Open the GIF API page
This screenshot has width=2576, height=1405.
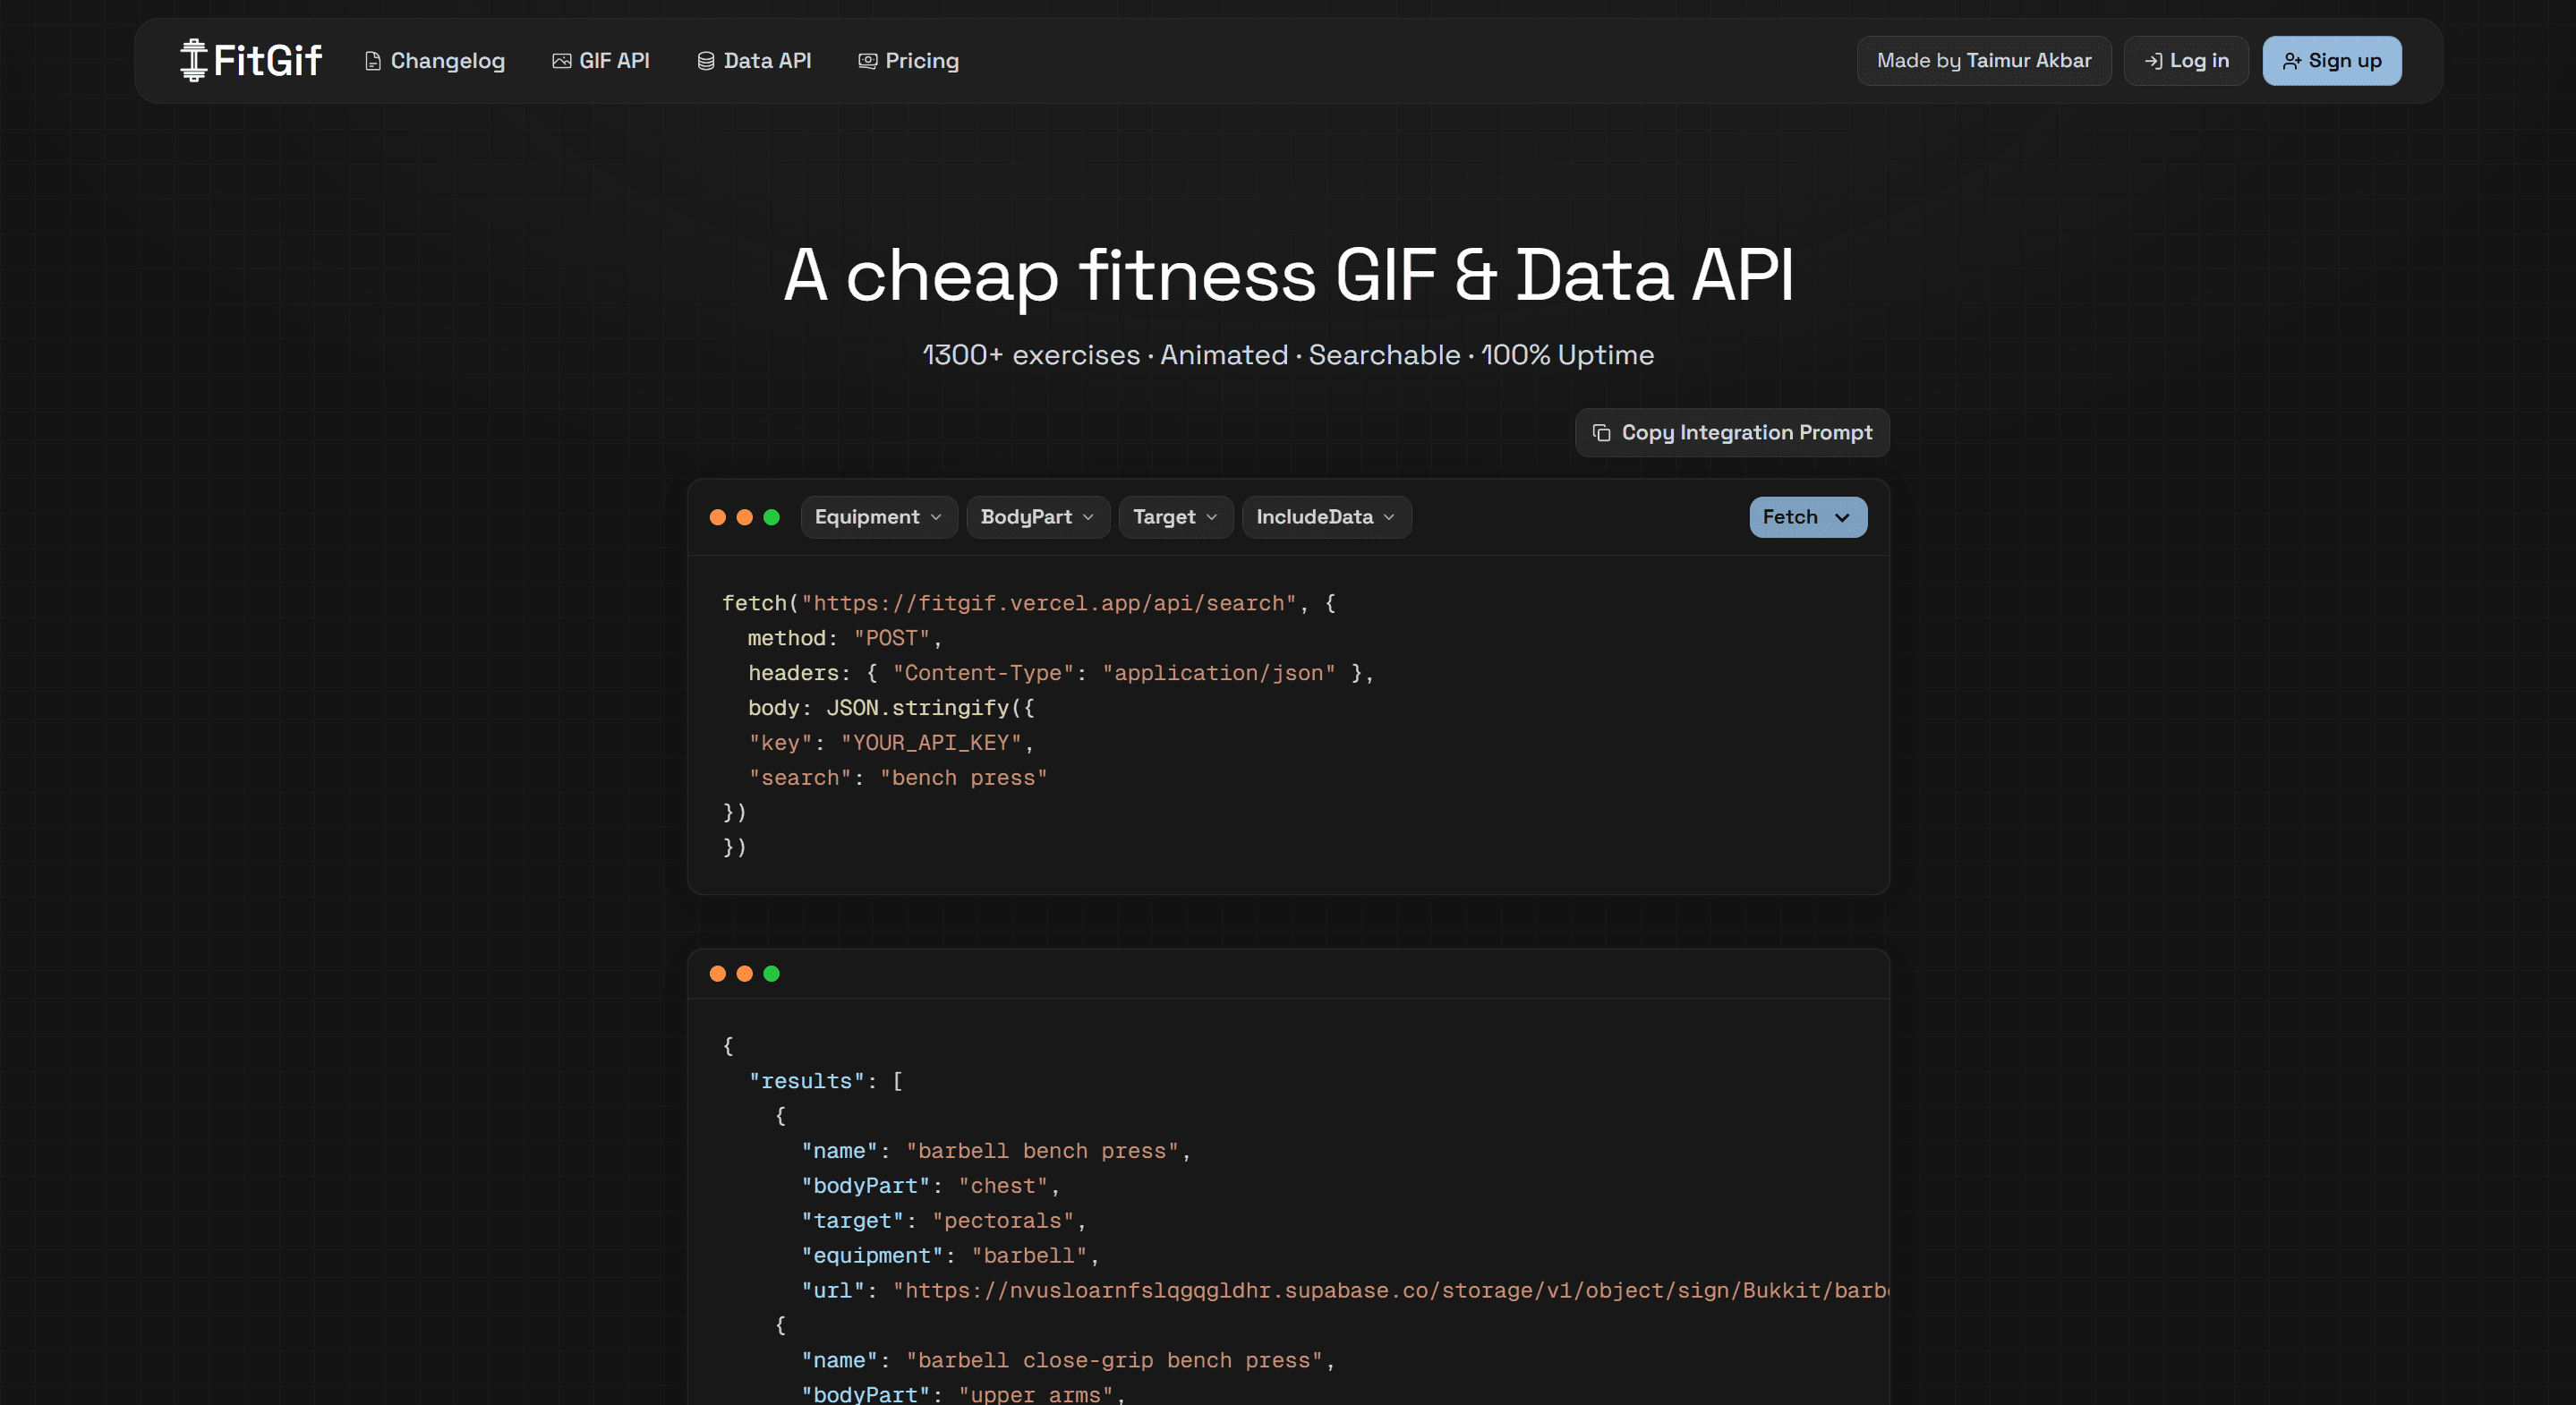601,61
